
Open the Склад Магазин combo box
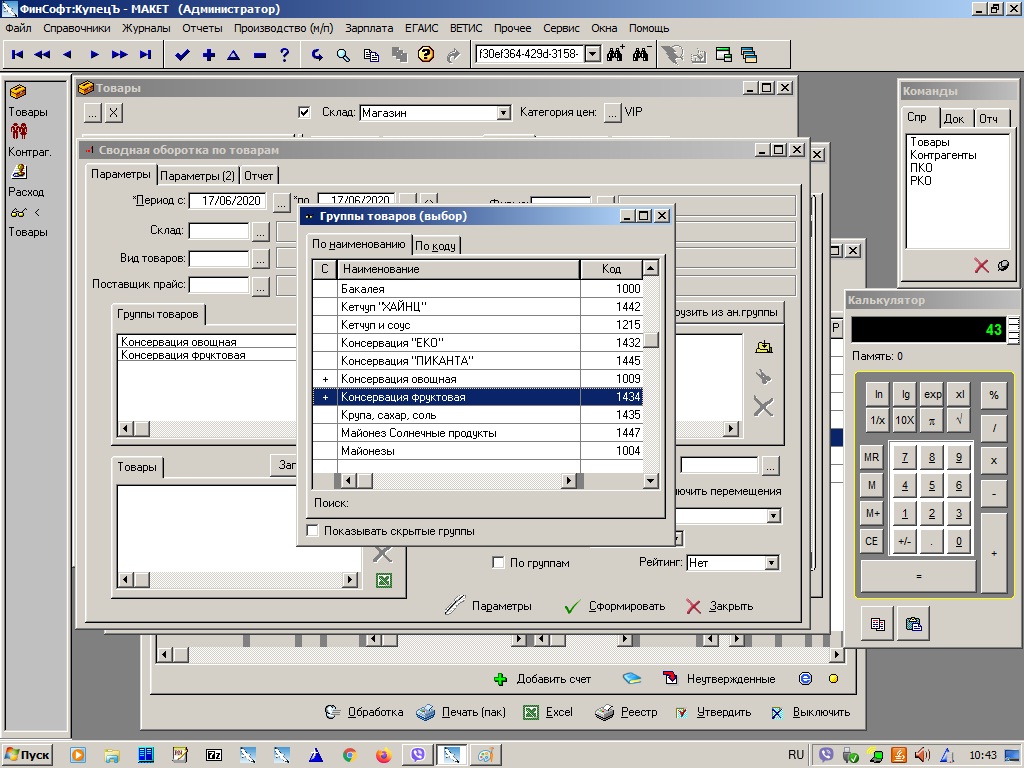point(503,113)
